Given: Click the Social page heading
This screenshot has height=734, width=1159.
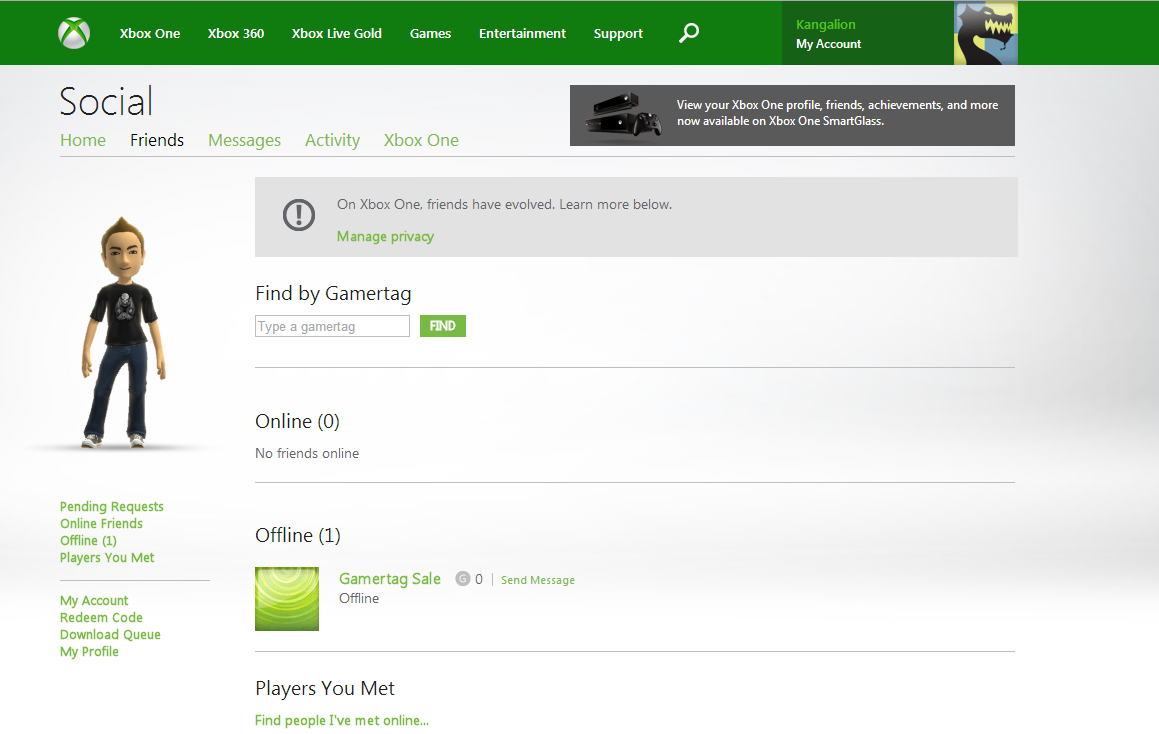Looking at the screenshot, I should click(106, 101).
